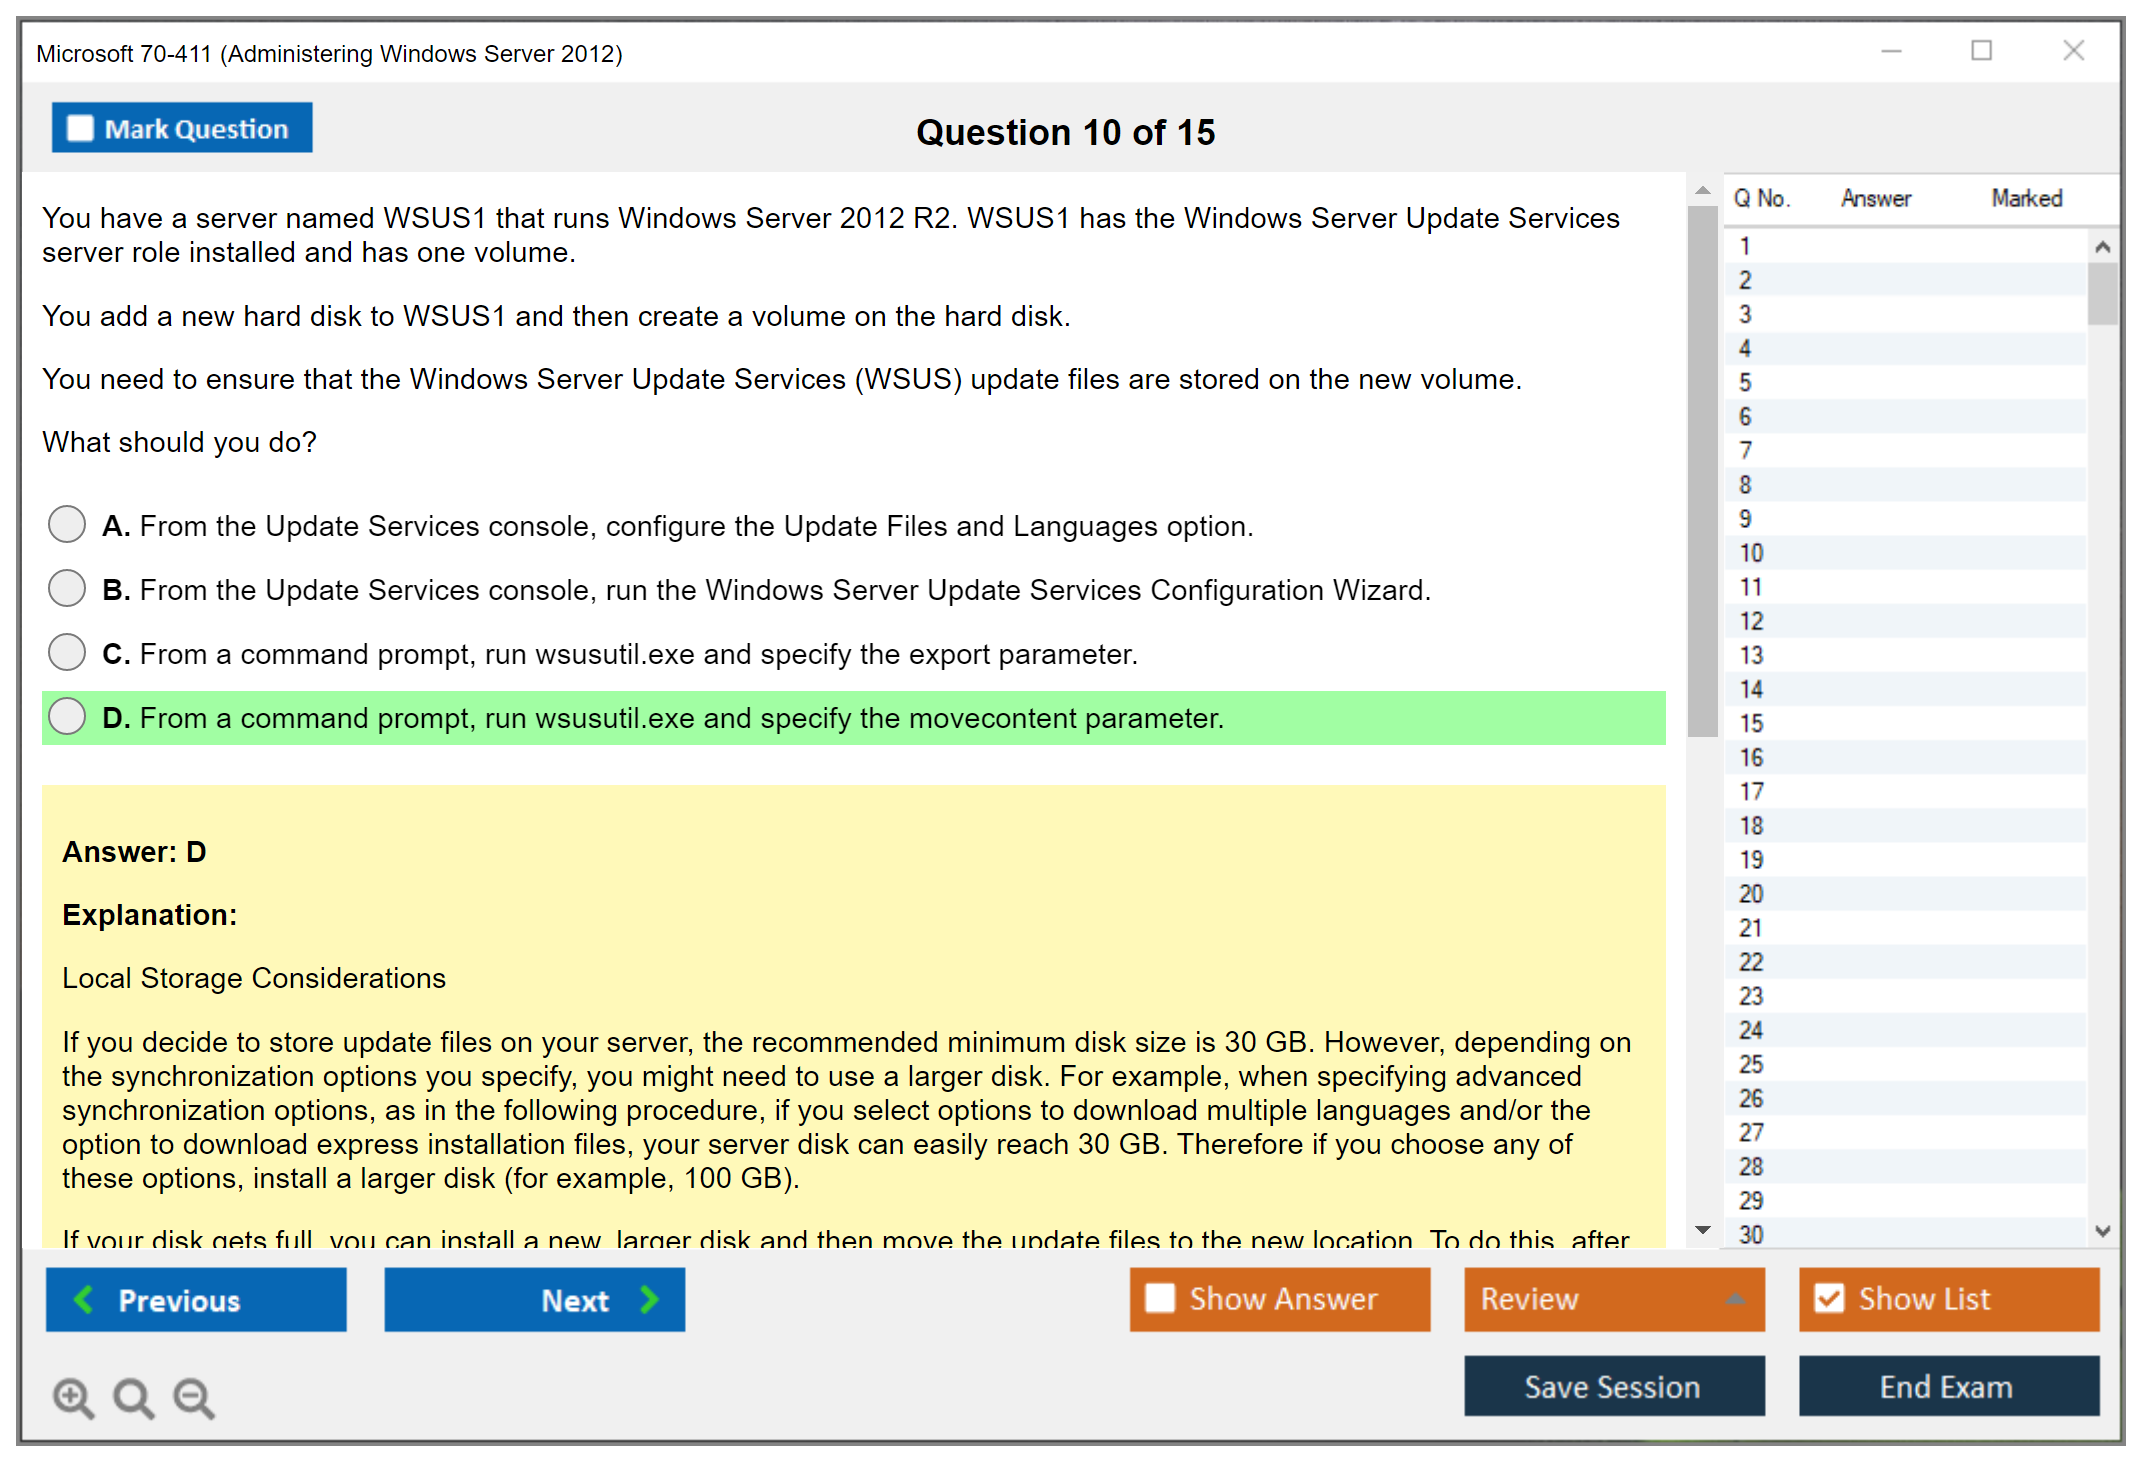Click the question pane vertical scrollbar thumb
Viewport: 2150px width, 1470px height.
(1702, 470)
